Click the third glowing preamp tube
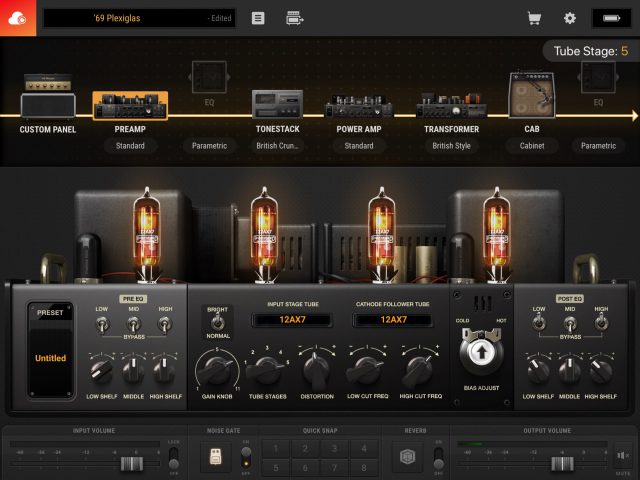The width and height of the screenshot is (640, 480). 382,235
